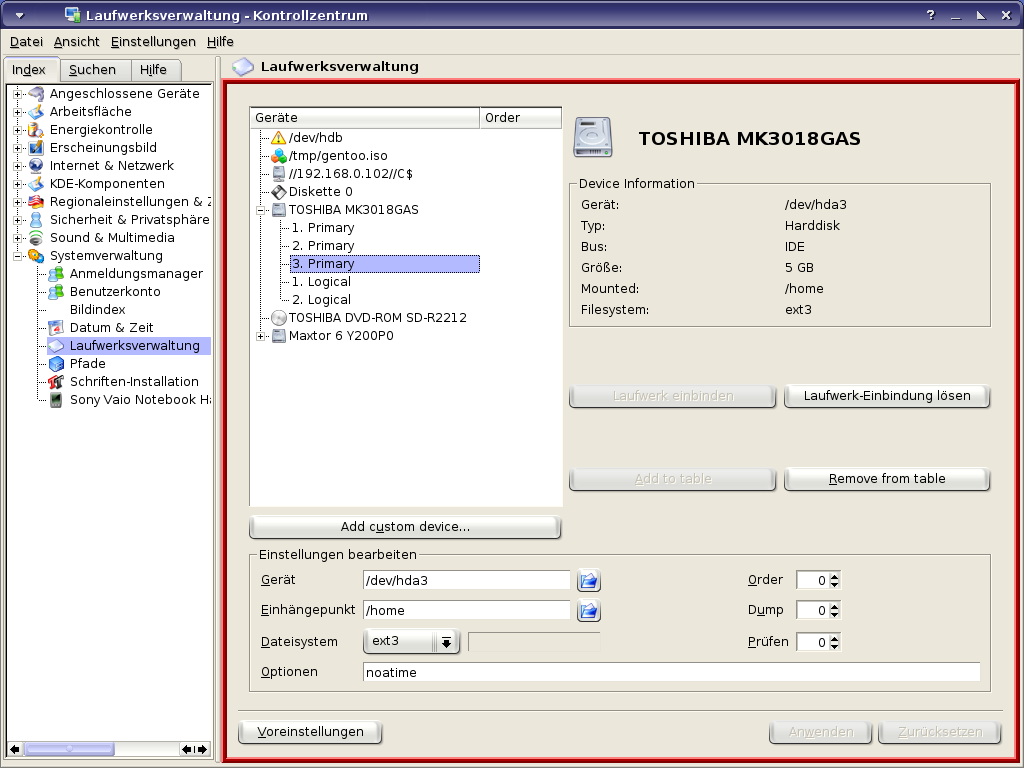Viewport: 1024px width, 768px height.
Task: Click the title bar help question mark
Action: pyautogui.click(x=931, y=15)
